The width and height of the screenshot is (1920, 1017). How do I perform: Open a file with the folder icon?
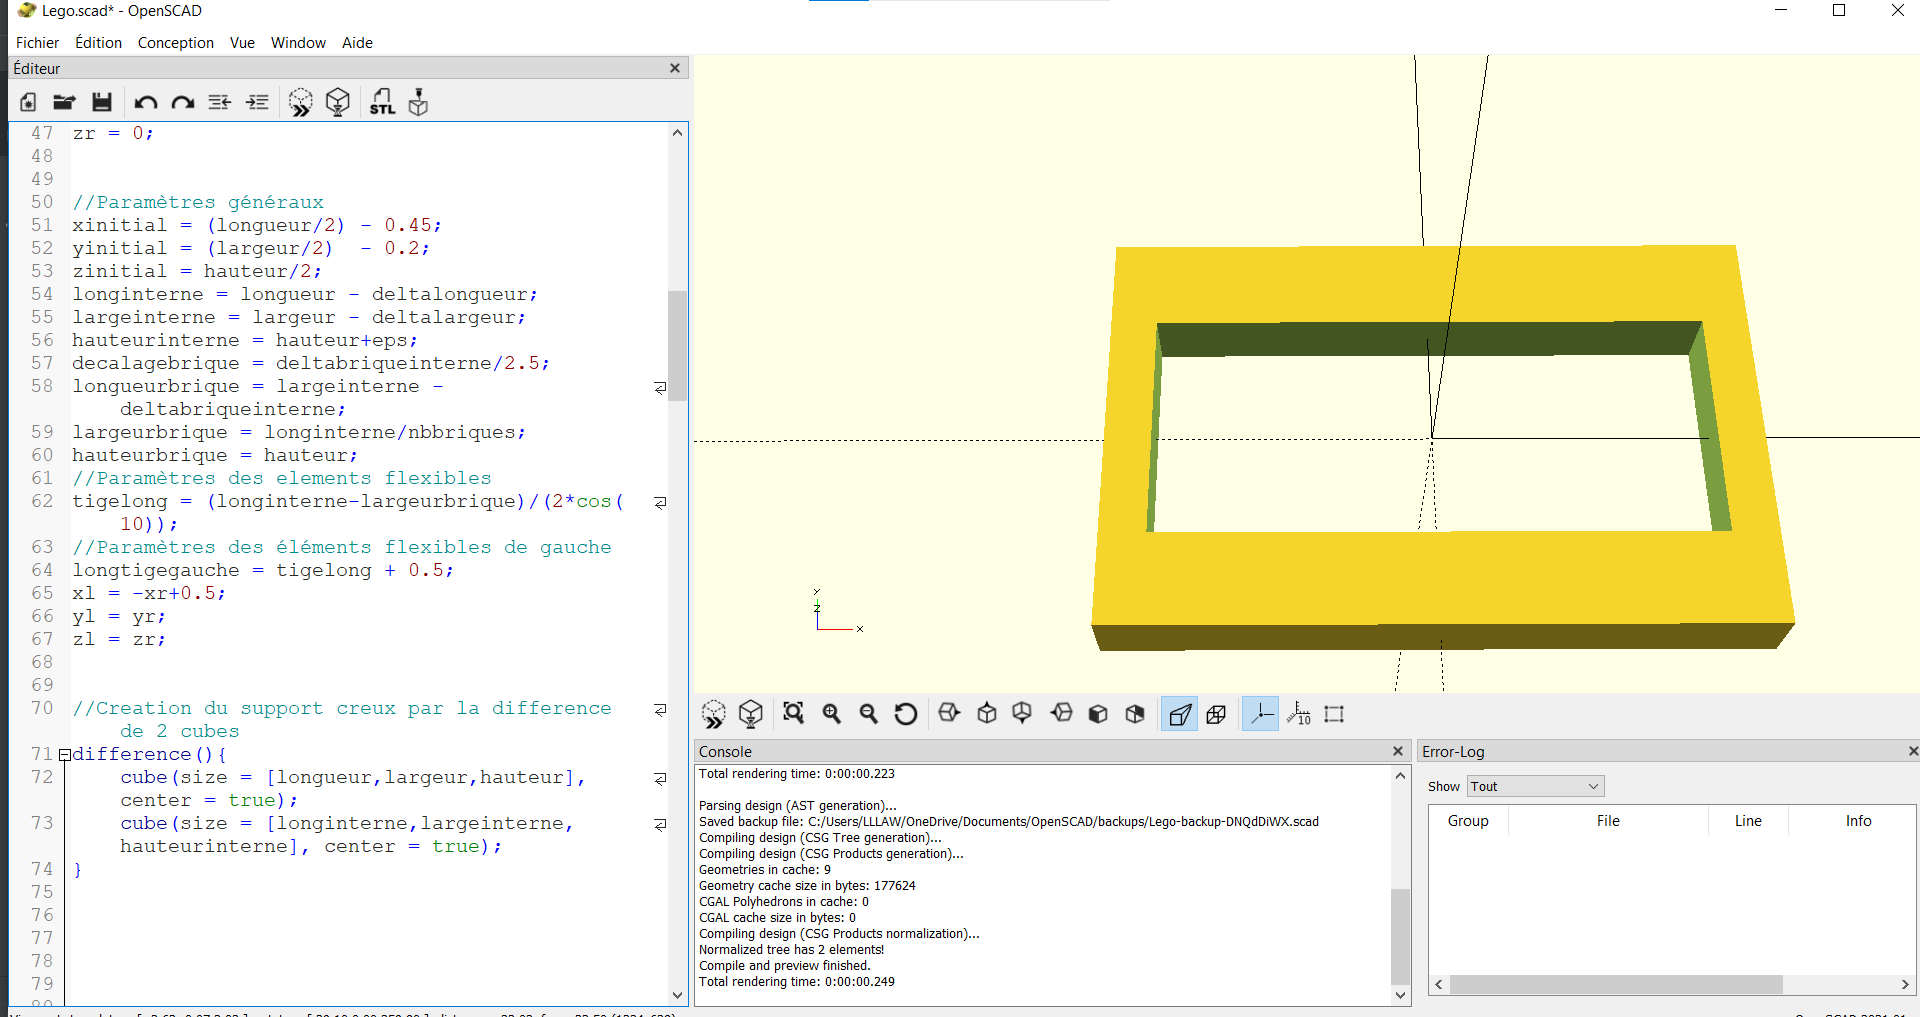click(64, 102)
